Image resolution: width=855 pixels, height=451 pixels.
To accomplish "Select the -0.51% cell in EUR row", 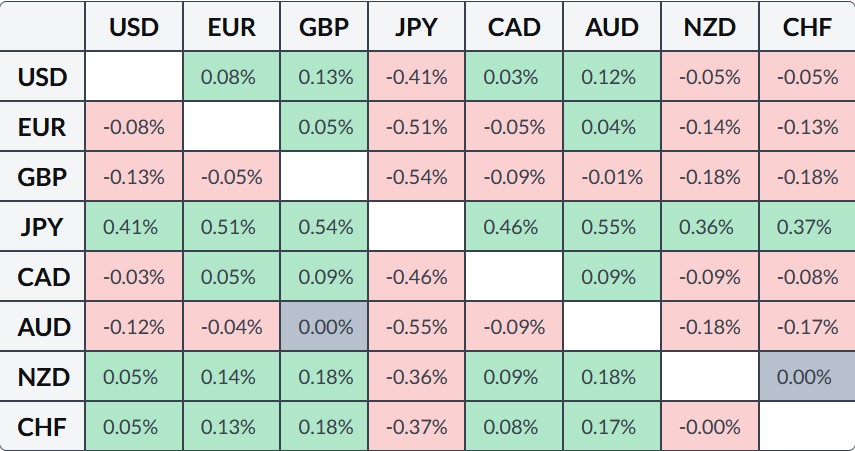I will (x=418, y=127).
